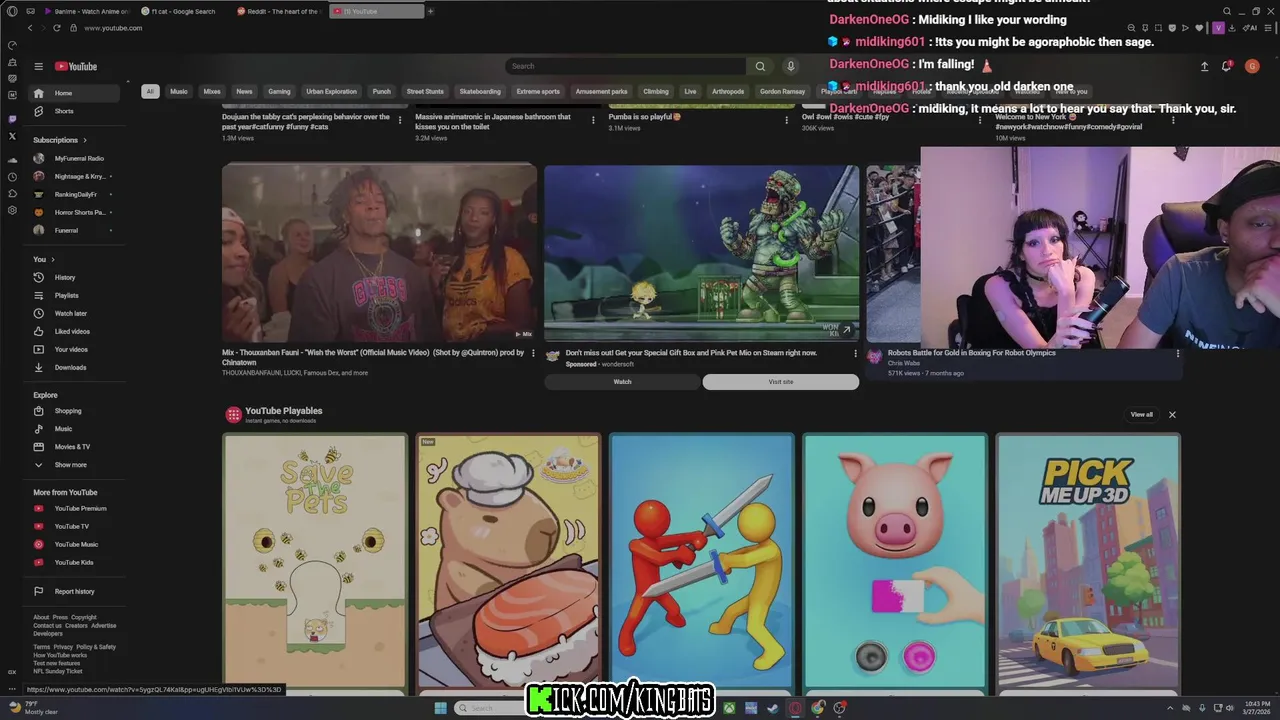Switch to 9anime browser tab
1280x720 pixels.
click(87, 11)
